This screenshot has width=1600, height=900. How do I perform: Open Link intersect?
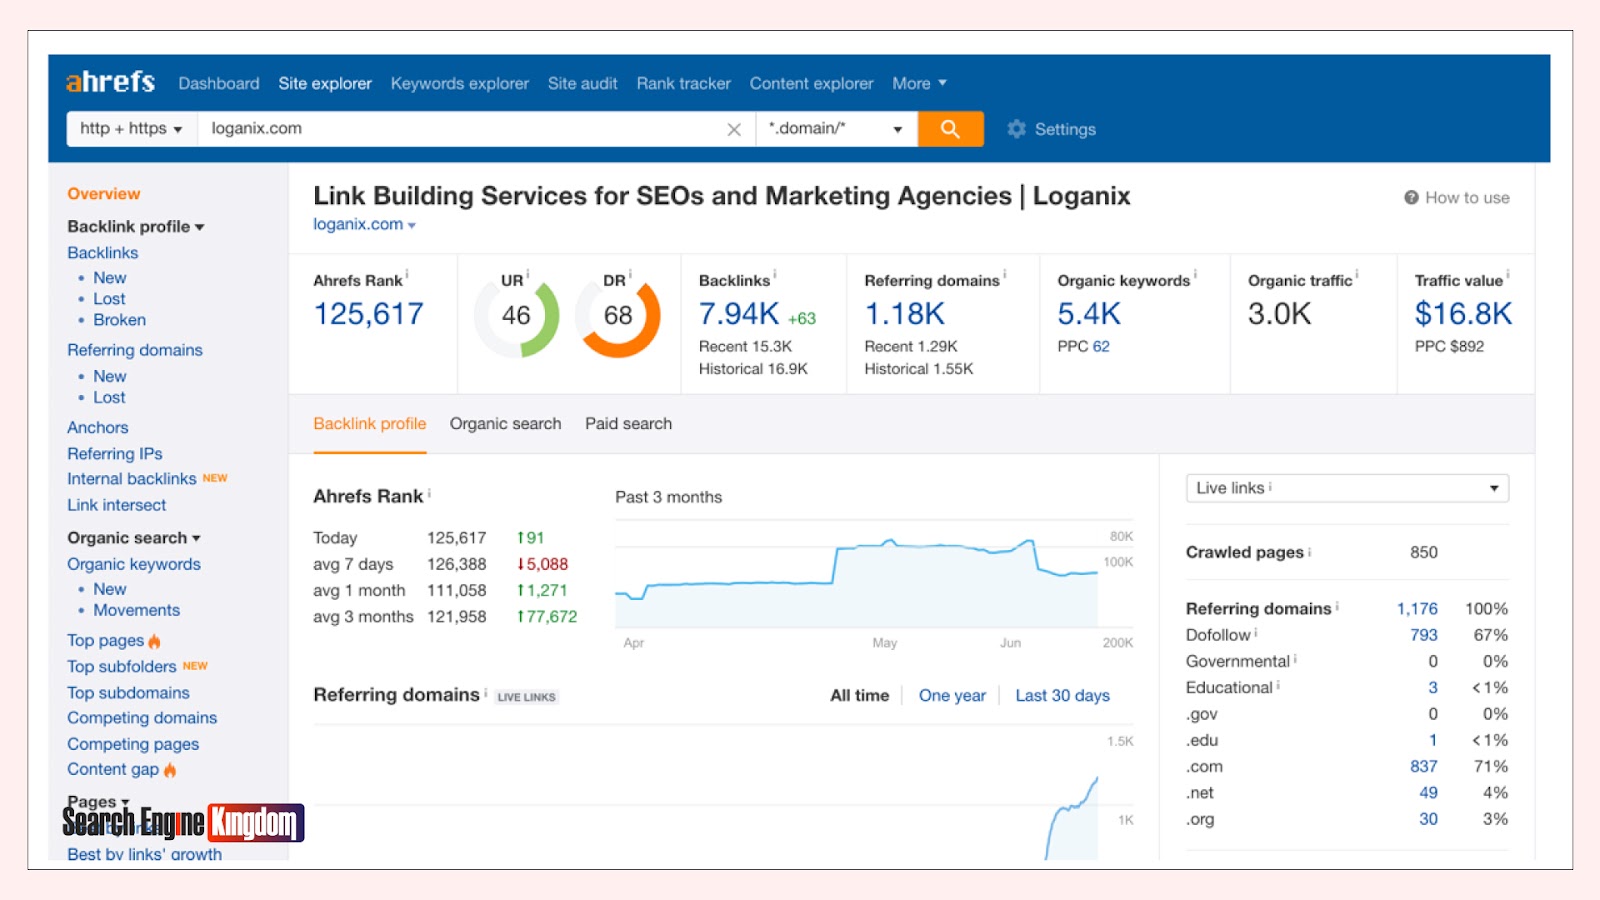[x=117, y=505]
